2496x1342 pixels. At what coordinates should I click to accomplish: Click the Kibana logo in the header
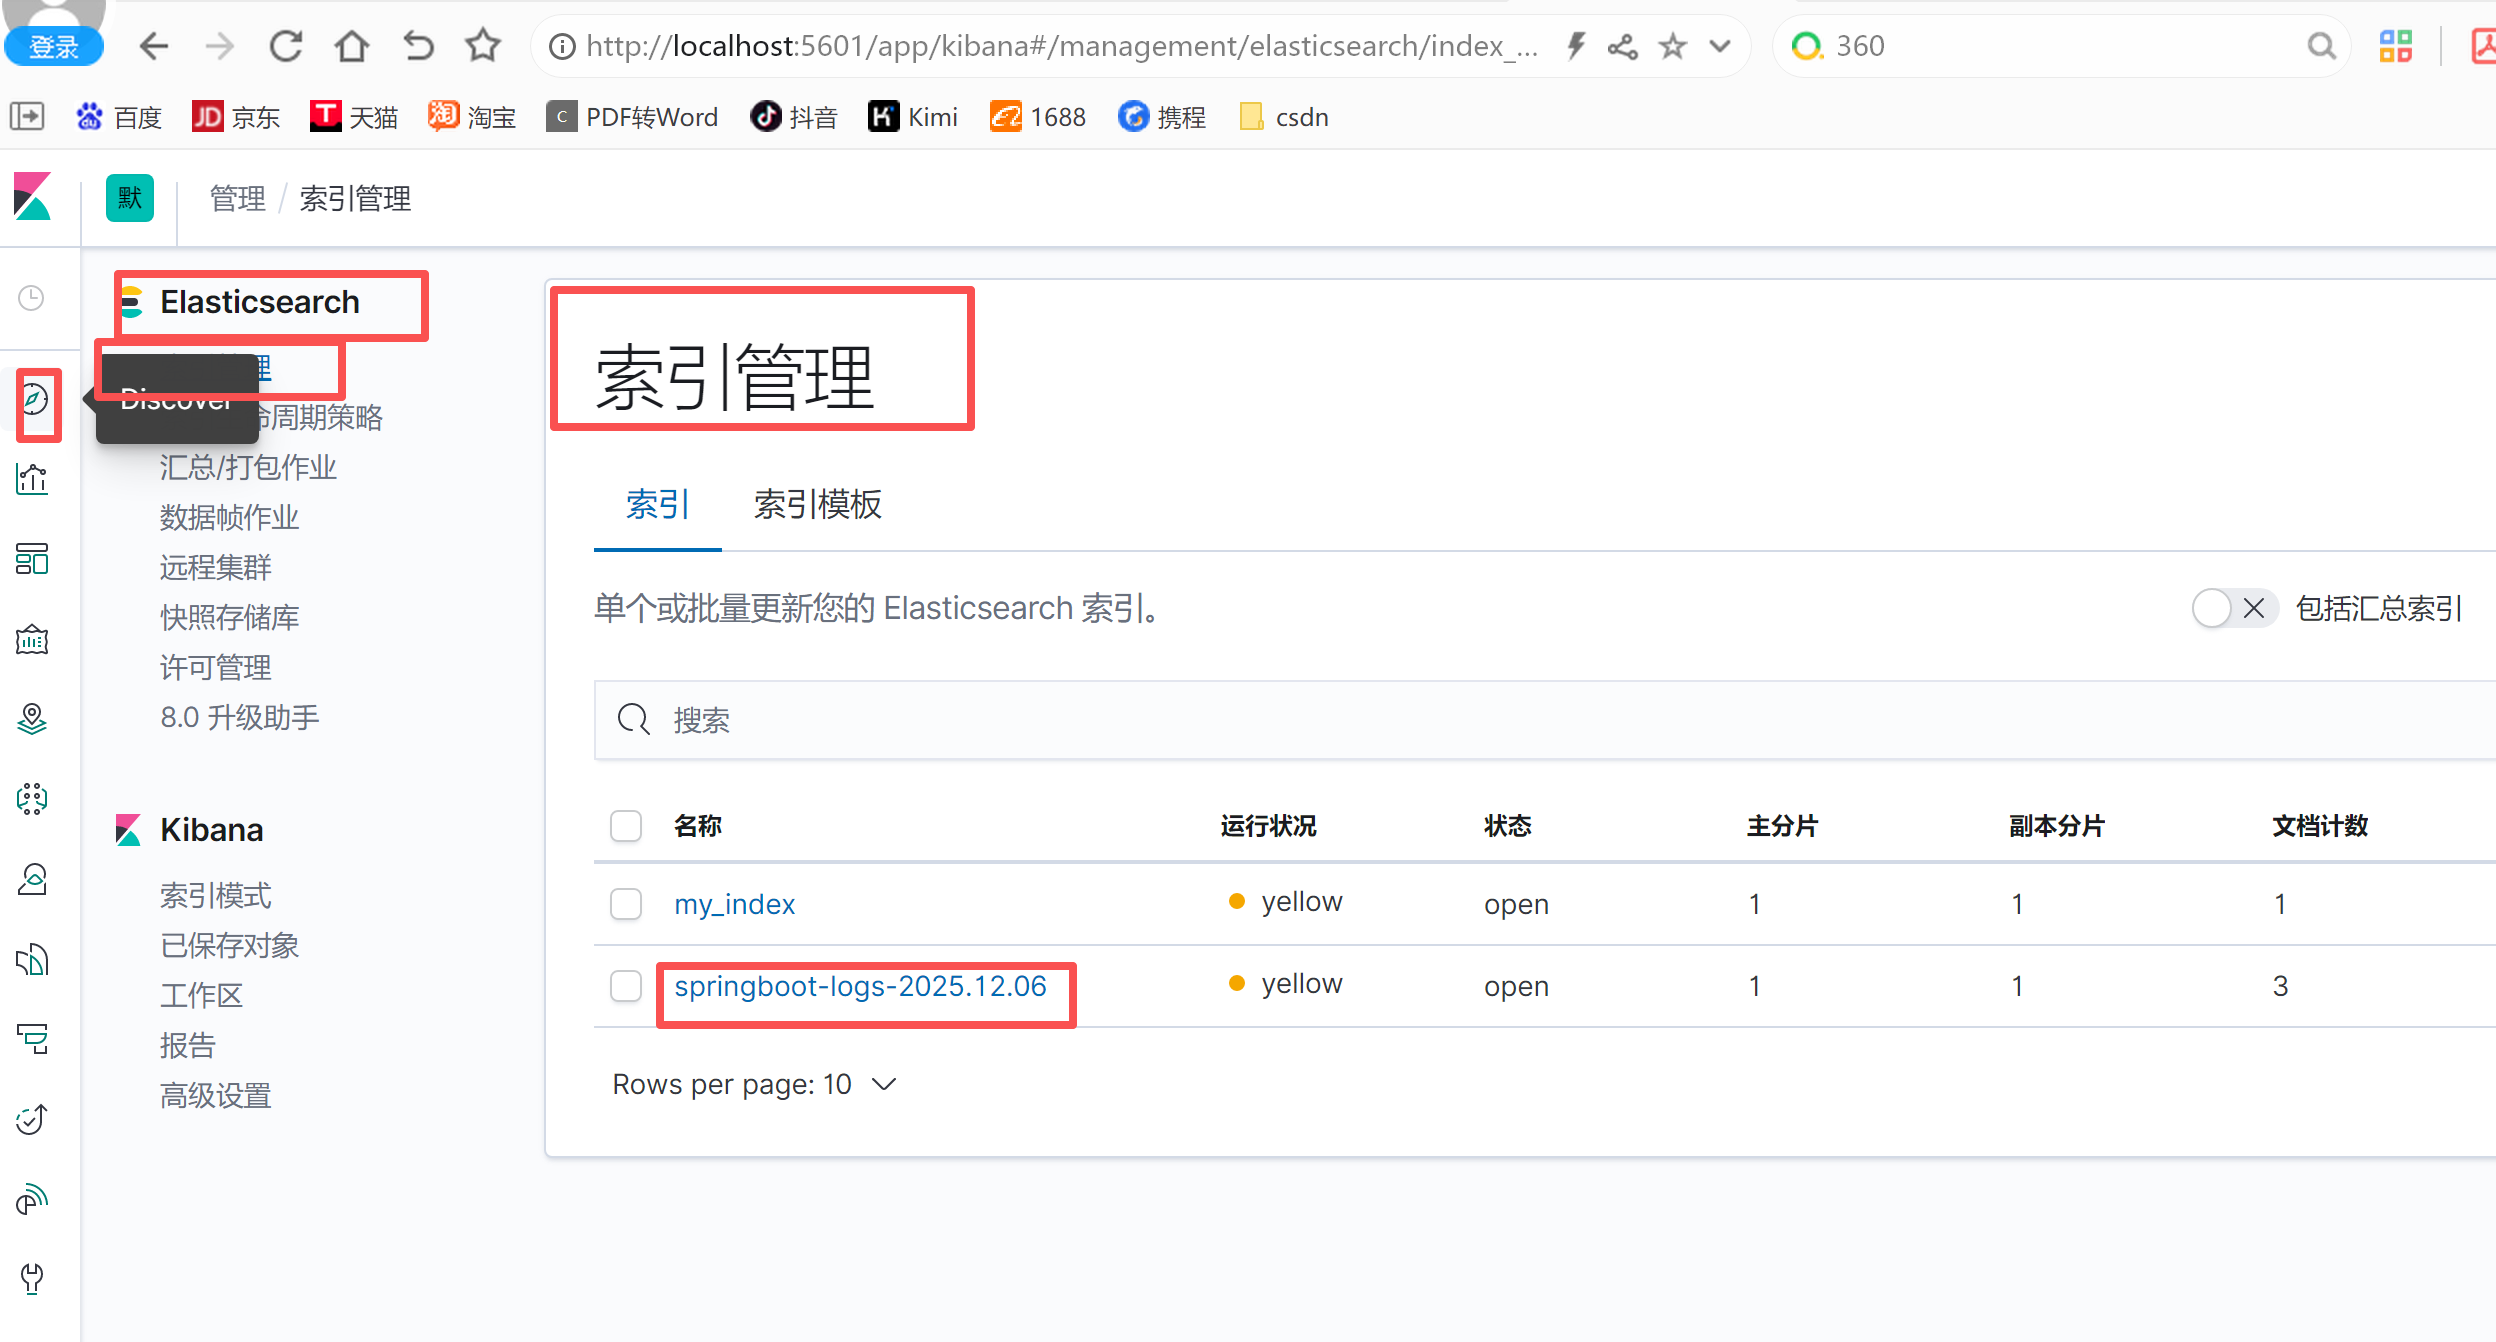(32, 197)
